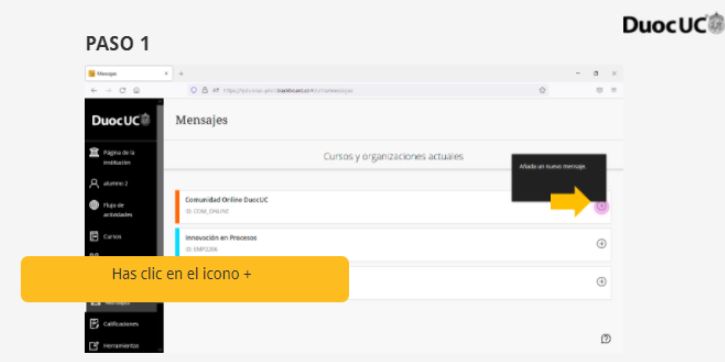Click the plus icon on third course row
725x362 pixels.
click(x=601, y=282)
